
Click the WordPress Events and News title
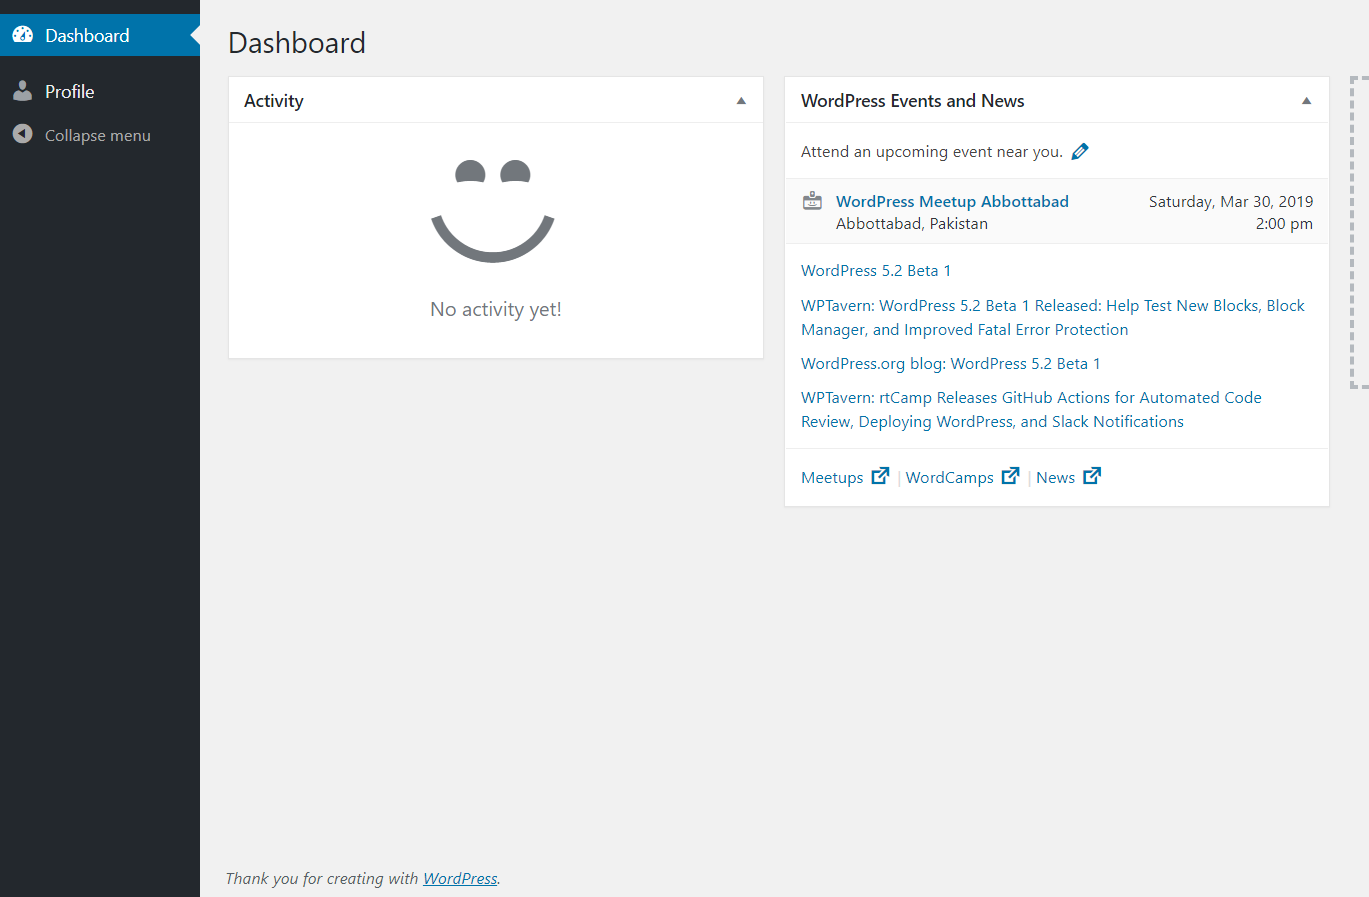click(x=913, y=101)
